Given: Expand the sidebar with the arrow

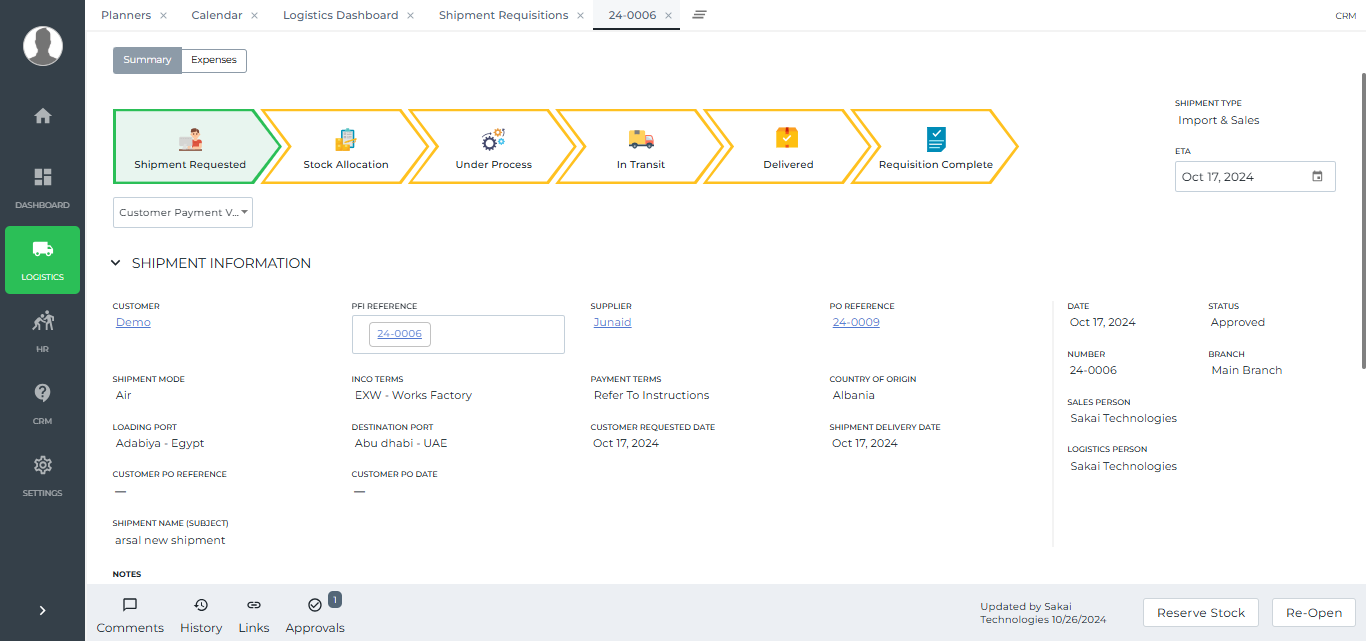Looking at the screenshot, I should [x=42, y=610].
